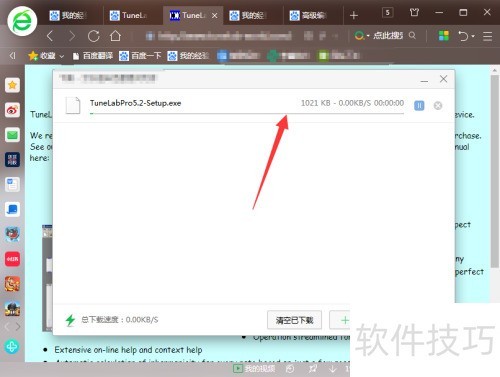Open the green mail icon in the sidebar

12,135
